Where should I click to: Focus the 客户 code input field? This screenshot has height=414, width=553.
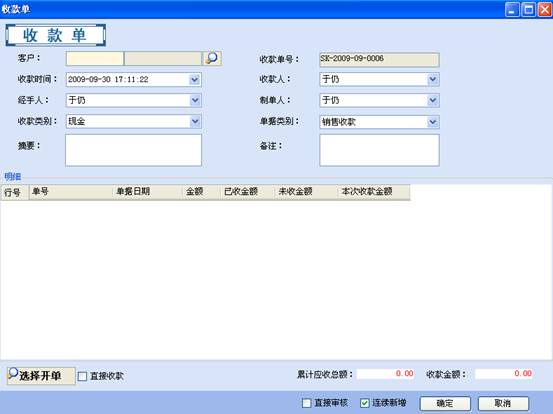coord(95,59)
